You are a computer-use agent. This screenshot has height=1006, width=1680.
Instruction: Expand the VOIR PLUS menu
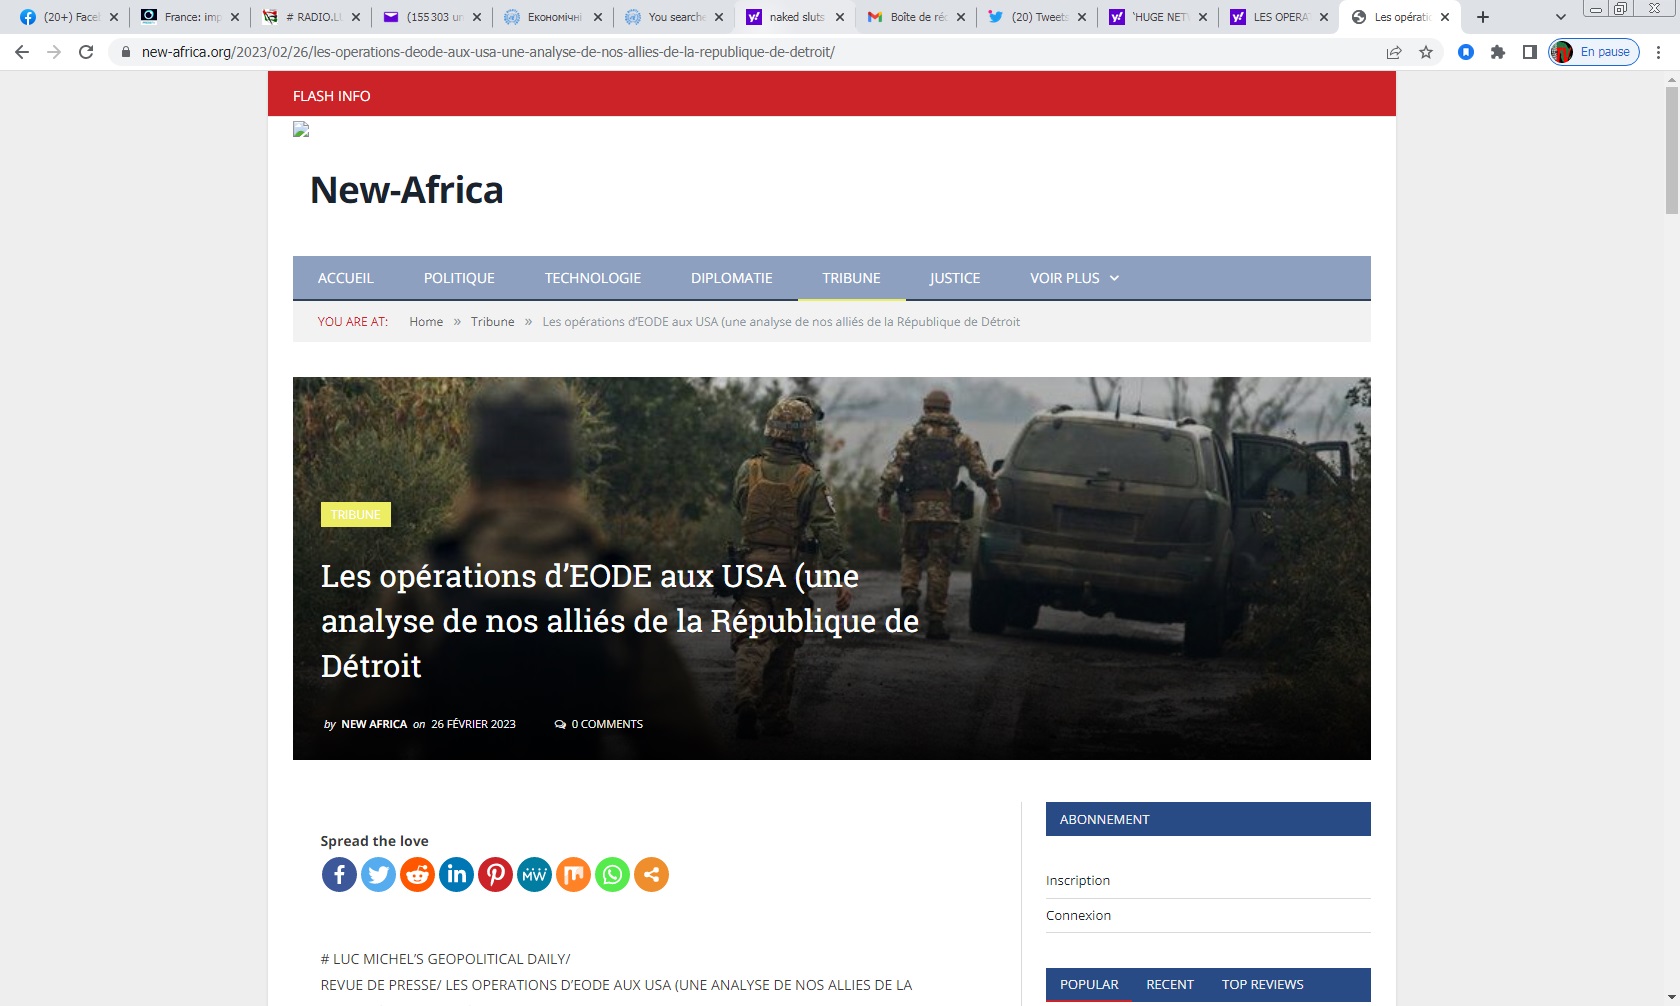tap(1074, 278)
